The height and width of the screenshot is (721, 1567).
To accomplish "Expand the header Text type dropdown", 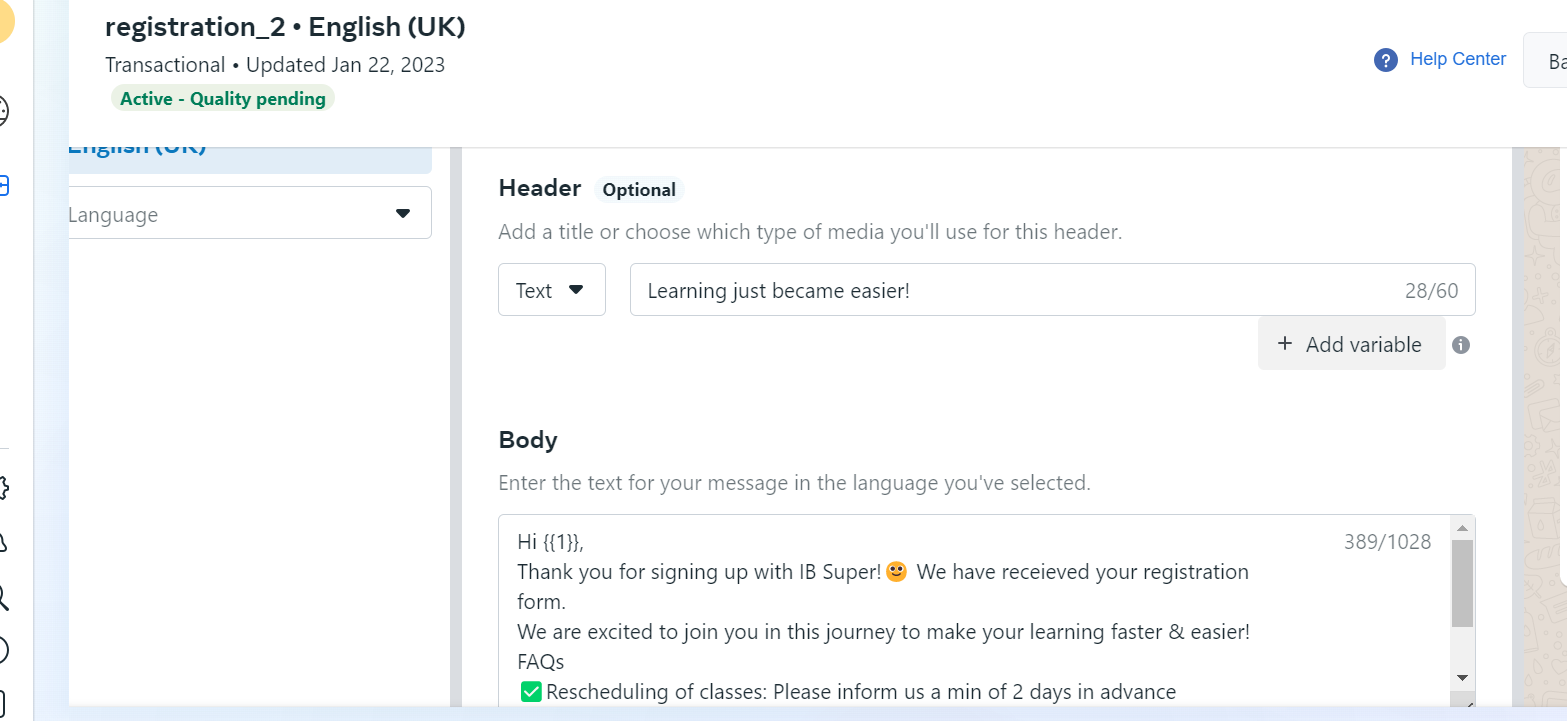I will coord(552,290).
